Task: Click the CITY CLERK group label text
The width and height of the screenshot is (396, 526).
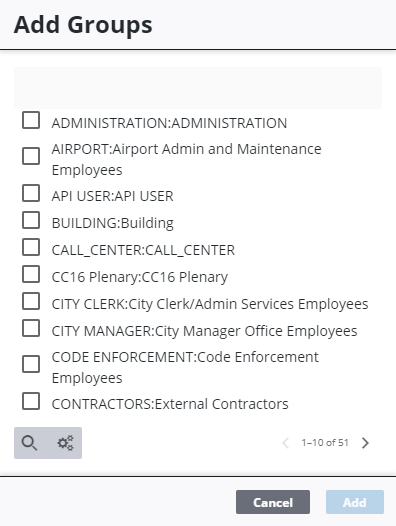Action: pos(210,304)
